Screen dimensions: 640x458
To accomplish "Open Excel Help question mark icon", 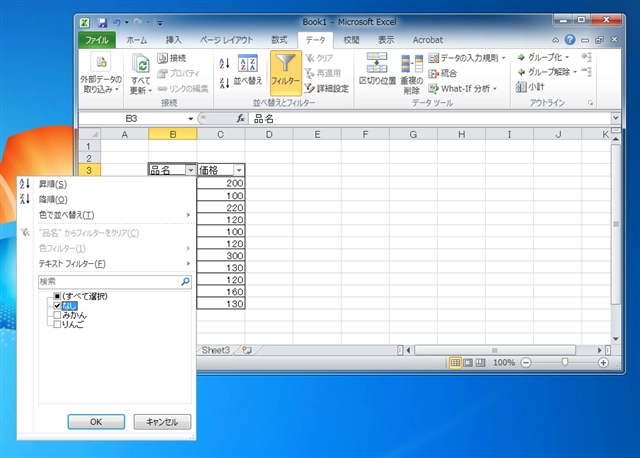I will (x=570, y=40).
